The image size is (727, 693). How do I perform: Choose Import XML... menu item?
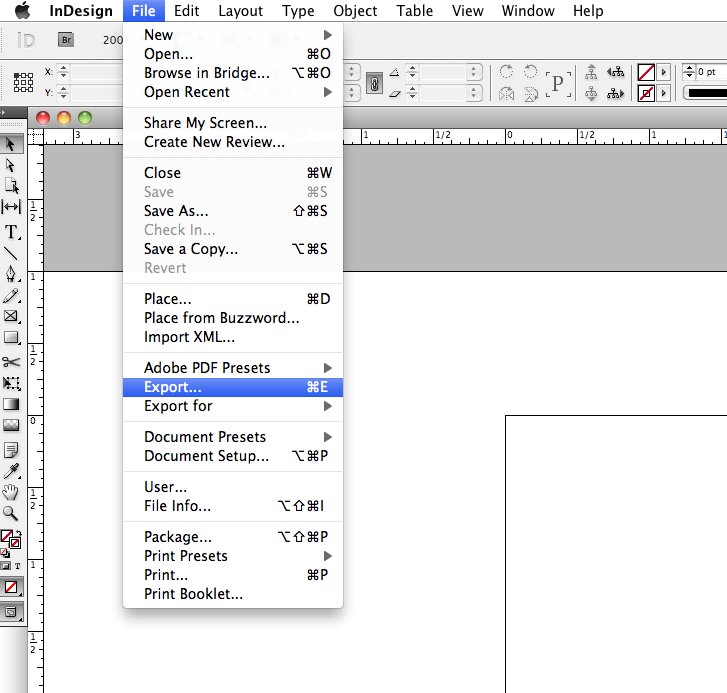coord(233,337)
